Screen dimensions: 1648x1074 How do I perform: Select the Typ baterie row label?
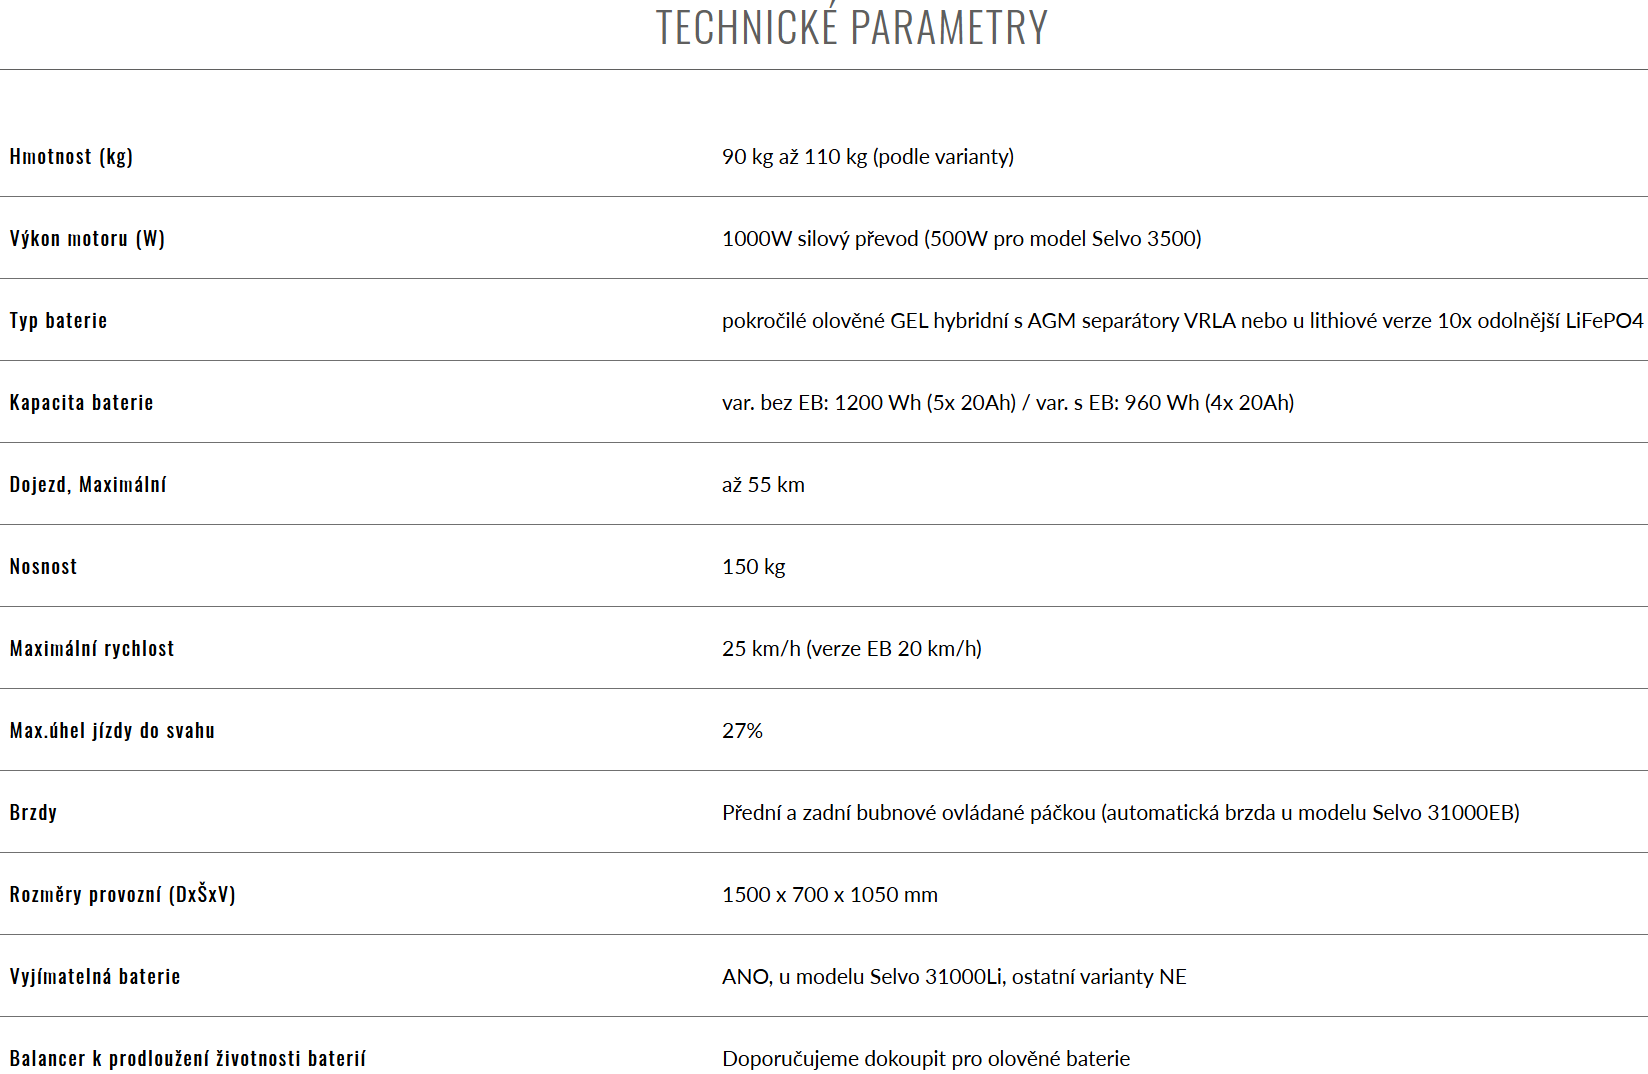(58, 321)
